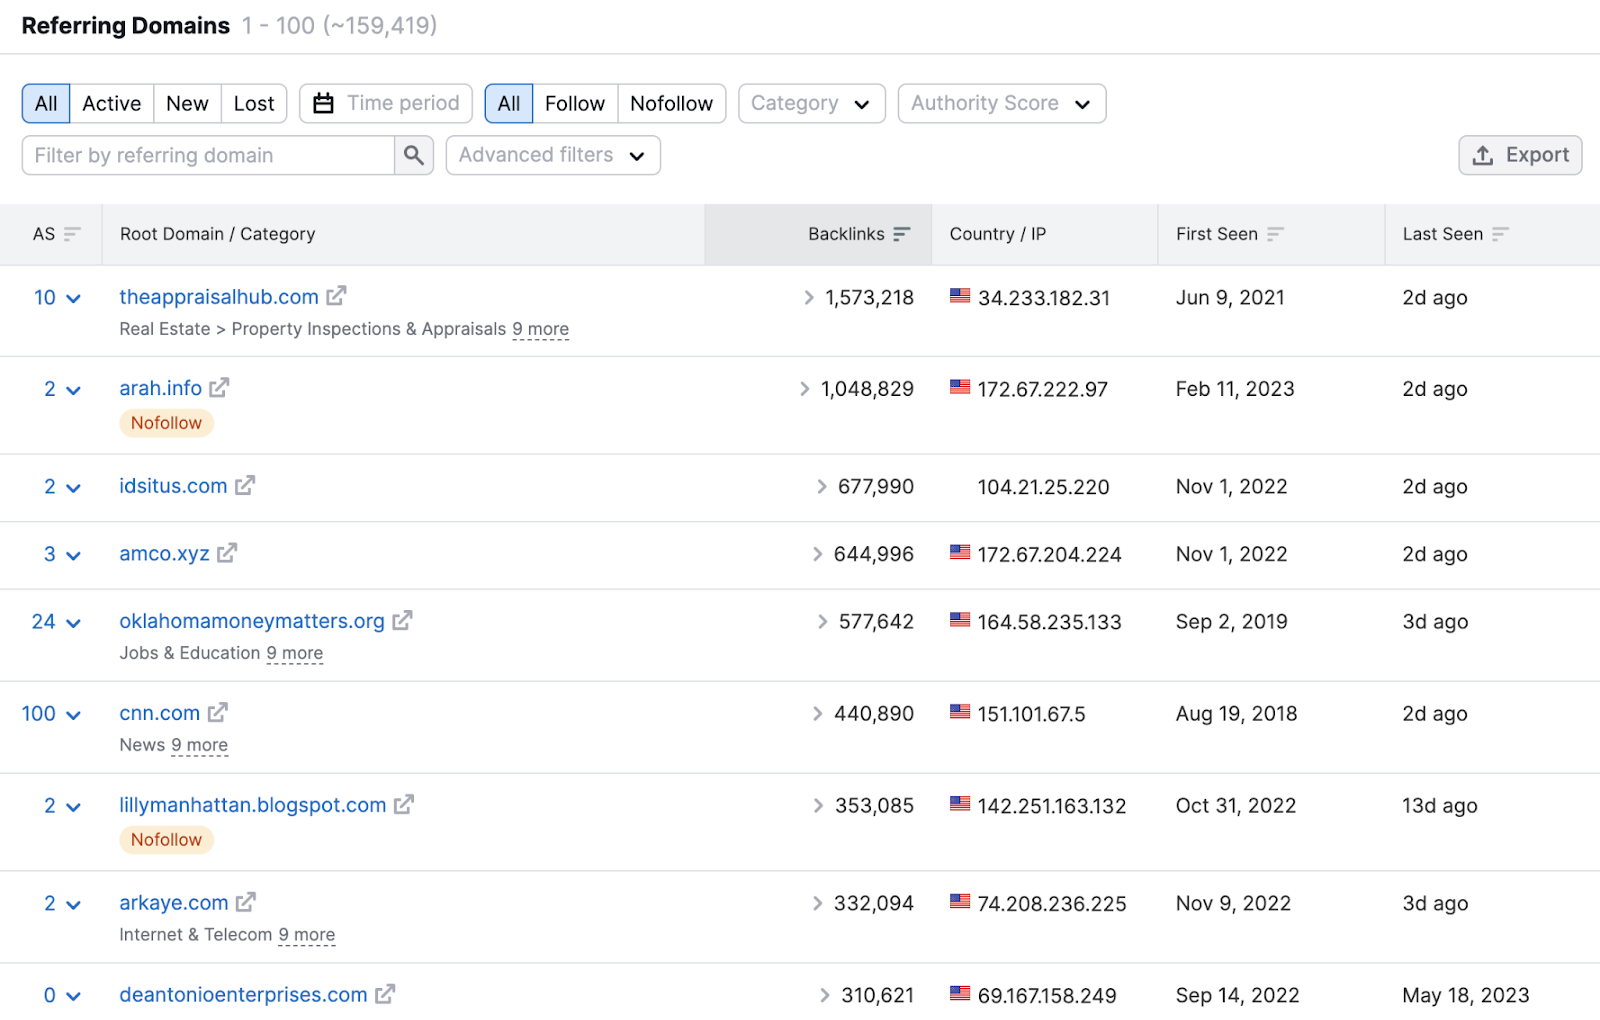Expand backlinks arrow next to 644,996
The image size is (1600, 1020).
818,553
